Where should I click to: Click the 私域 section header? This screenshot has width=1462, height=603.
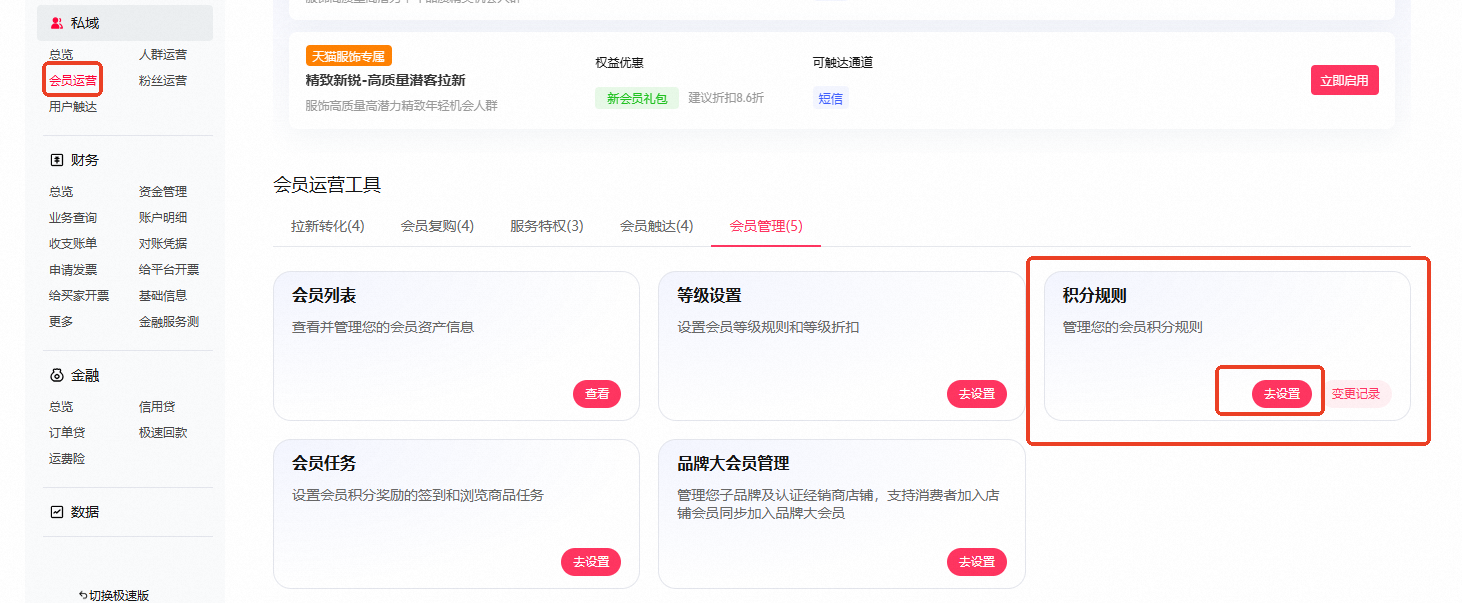125,23
